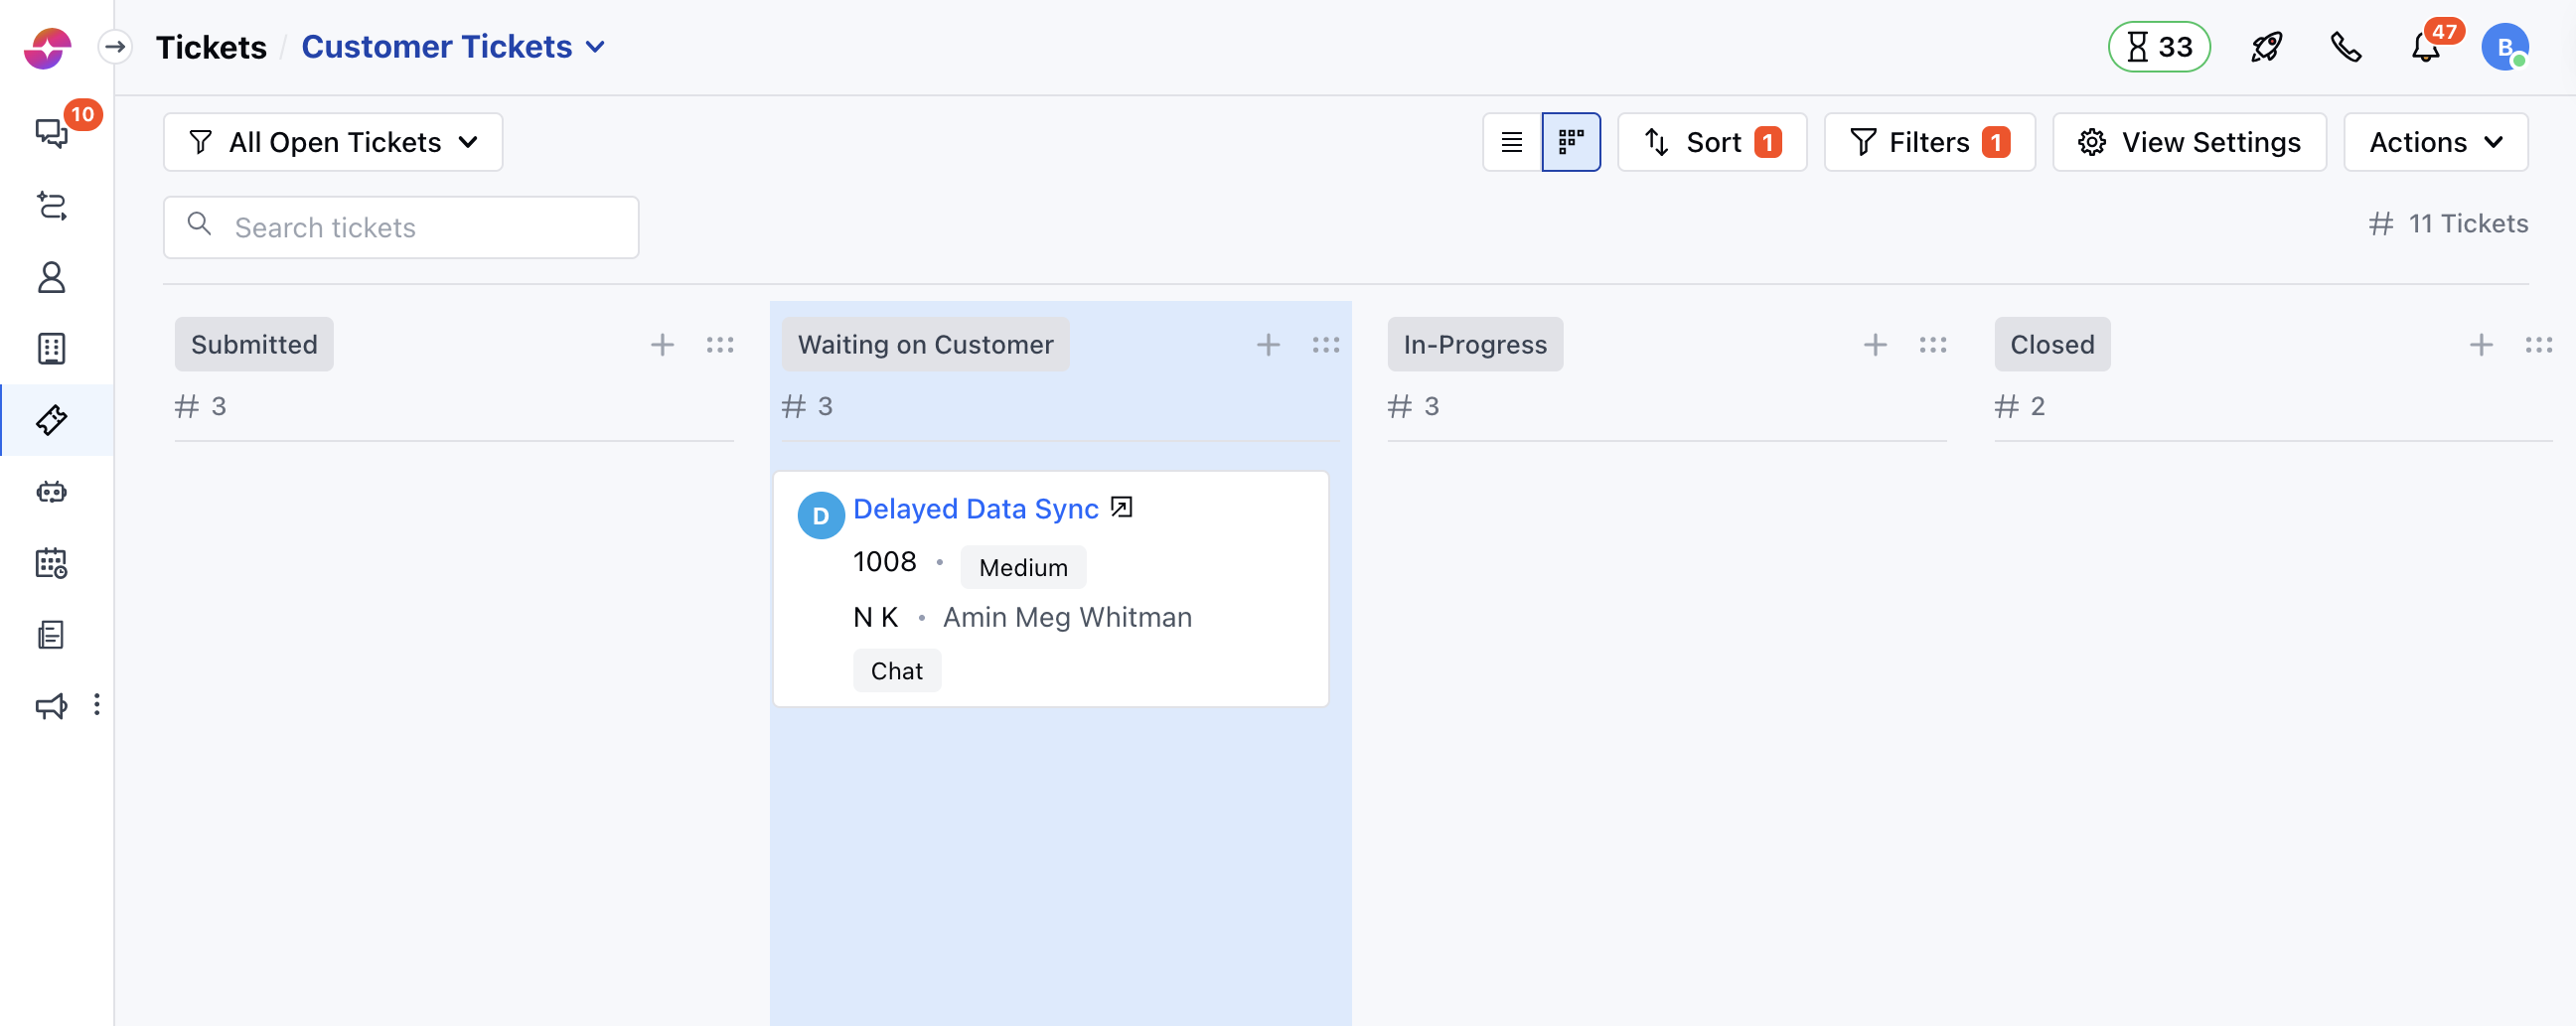The height and width of the screenshot is (1026, 2576).
Task: Open the user profile avatar B
Action: click(2505, 47)
